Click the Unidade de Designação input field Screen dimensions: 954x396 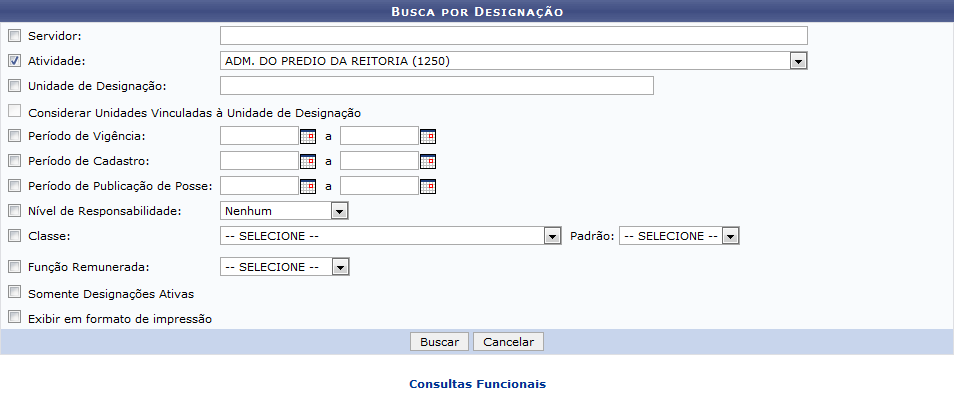click(437, 86)
